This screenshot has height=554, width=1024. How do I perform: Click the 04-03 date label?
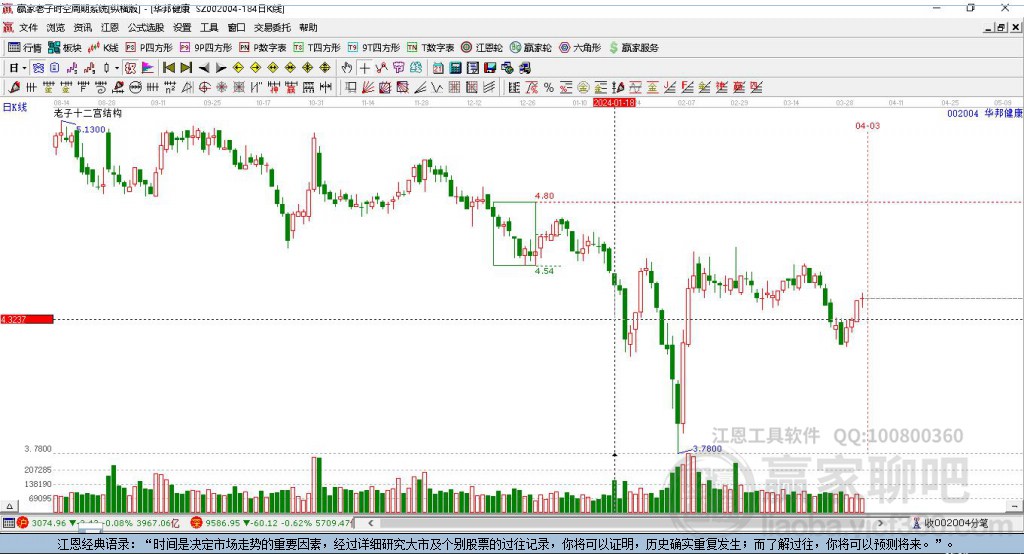[867, 125]
